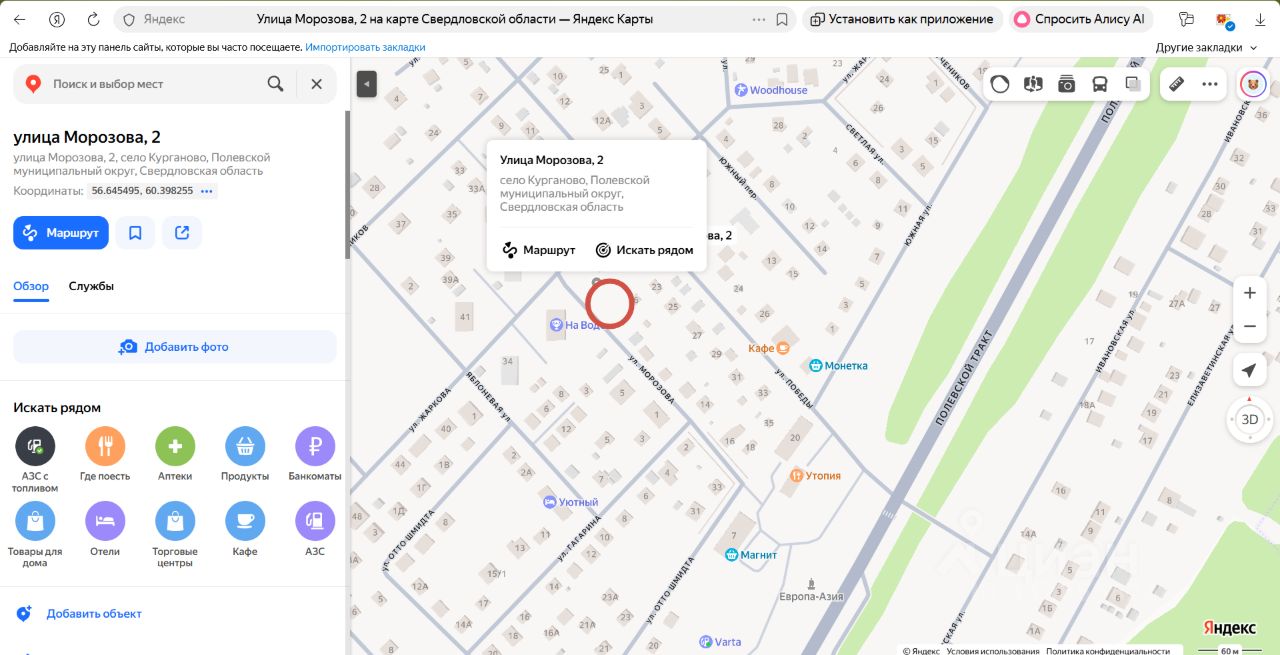Search nearby Товары для дома
This screenshot has width=1280, height=655.
coord(35,535)
